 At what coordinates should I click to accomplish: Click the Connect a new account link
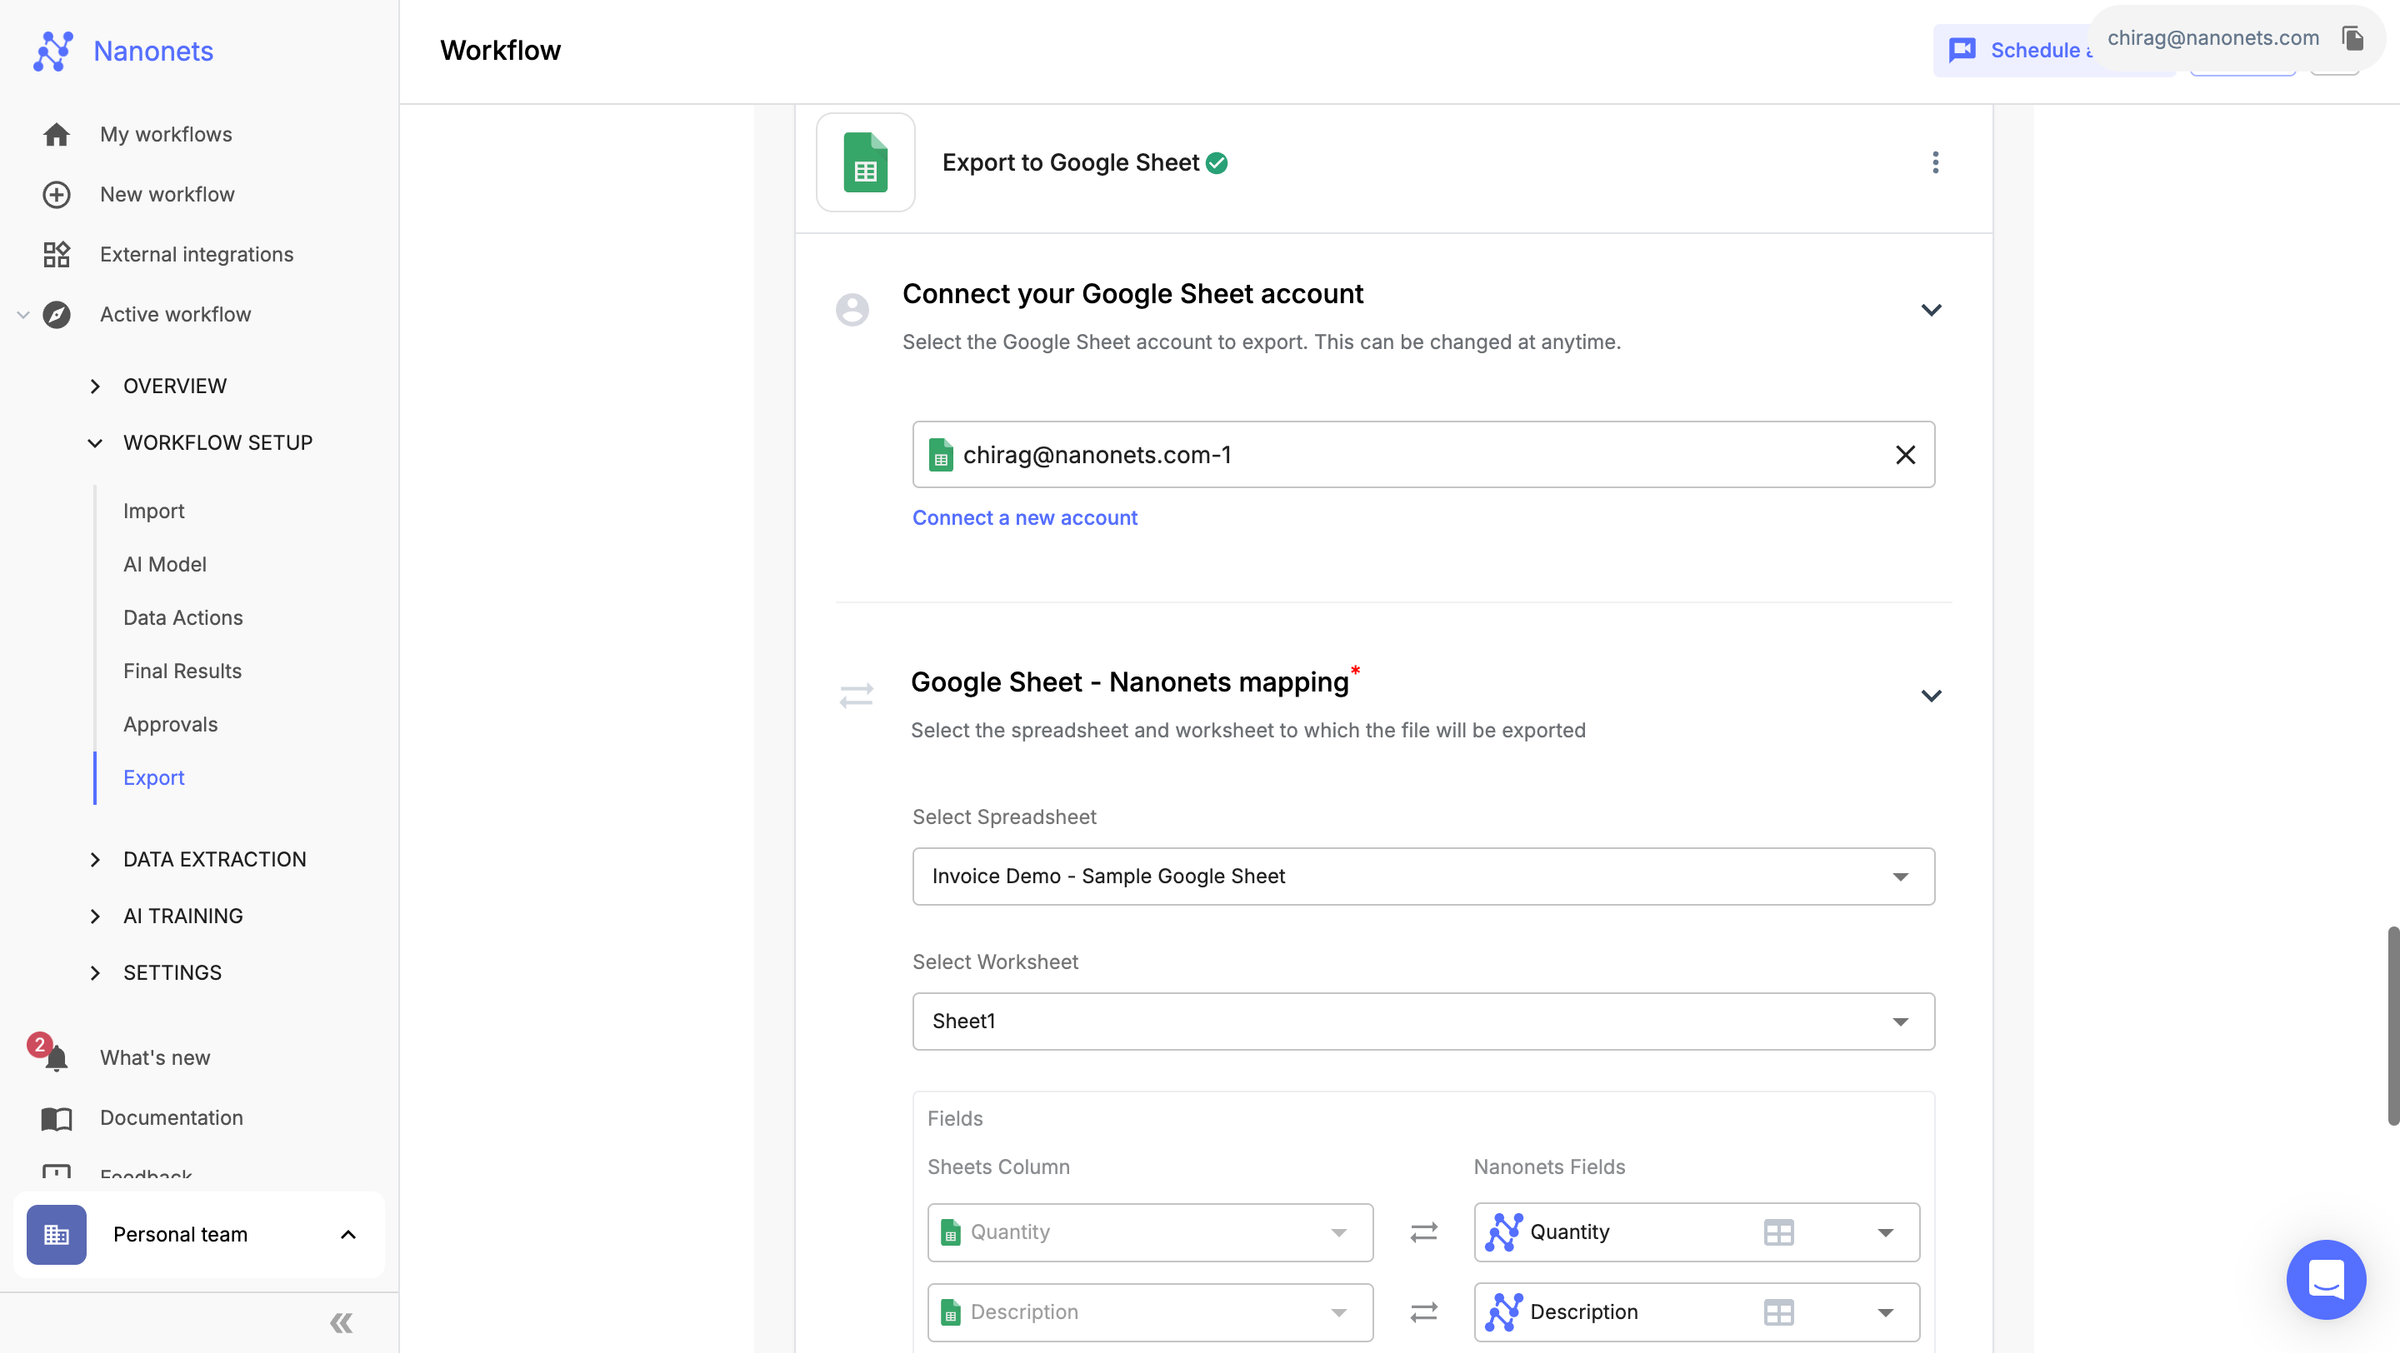click(1024, 518)
